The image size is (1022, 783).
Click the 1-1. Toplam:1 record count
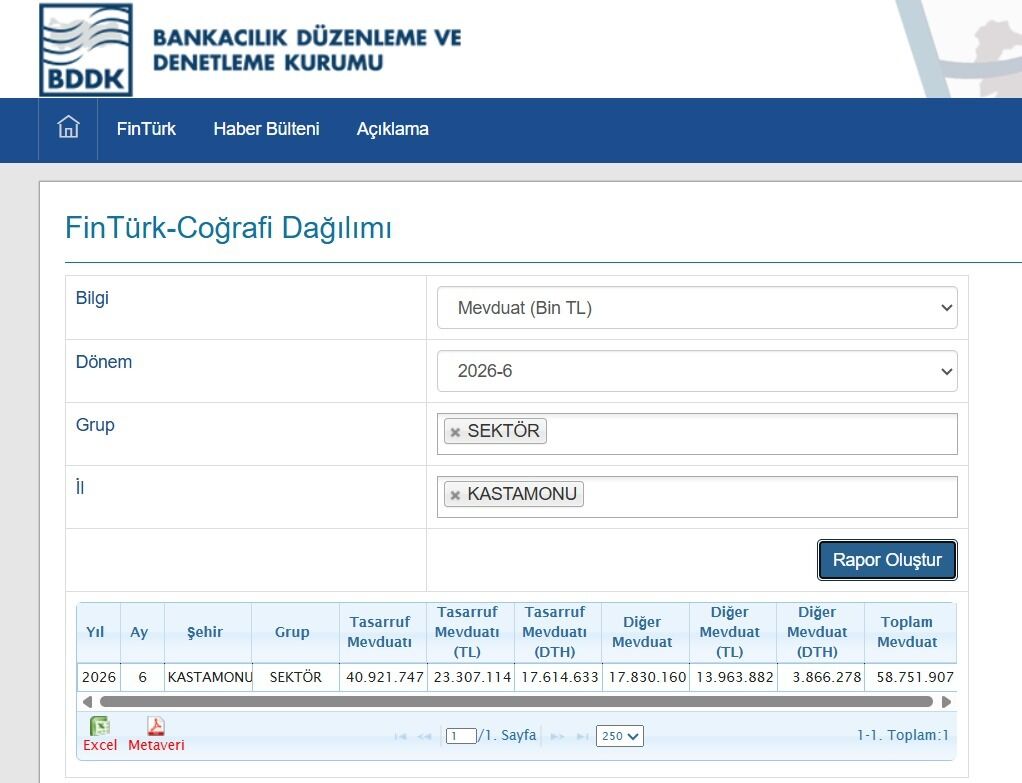(903, 735)
